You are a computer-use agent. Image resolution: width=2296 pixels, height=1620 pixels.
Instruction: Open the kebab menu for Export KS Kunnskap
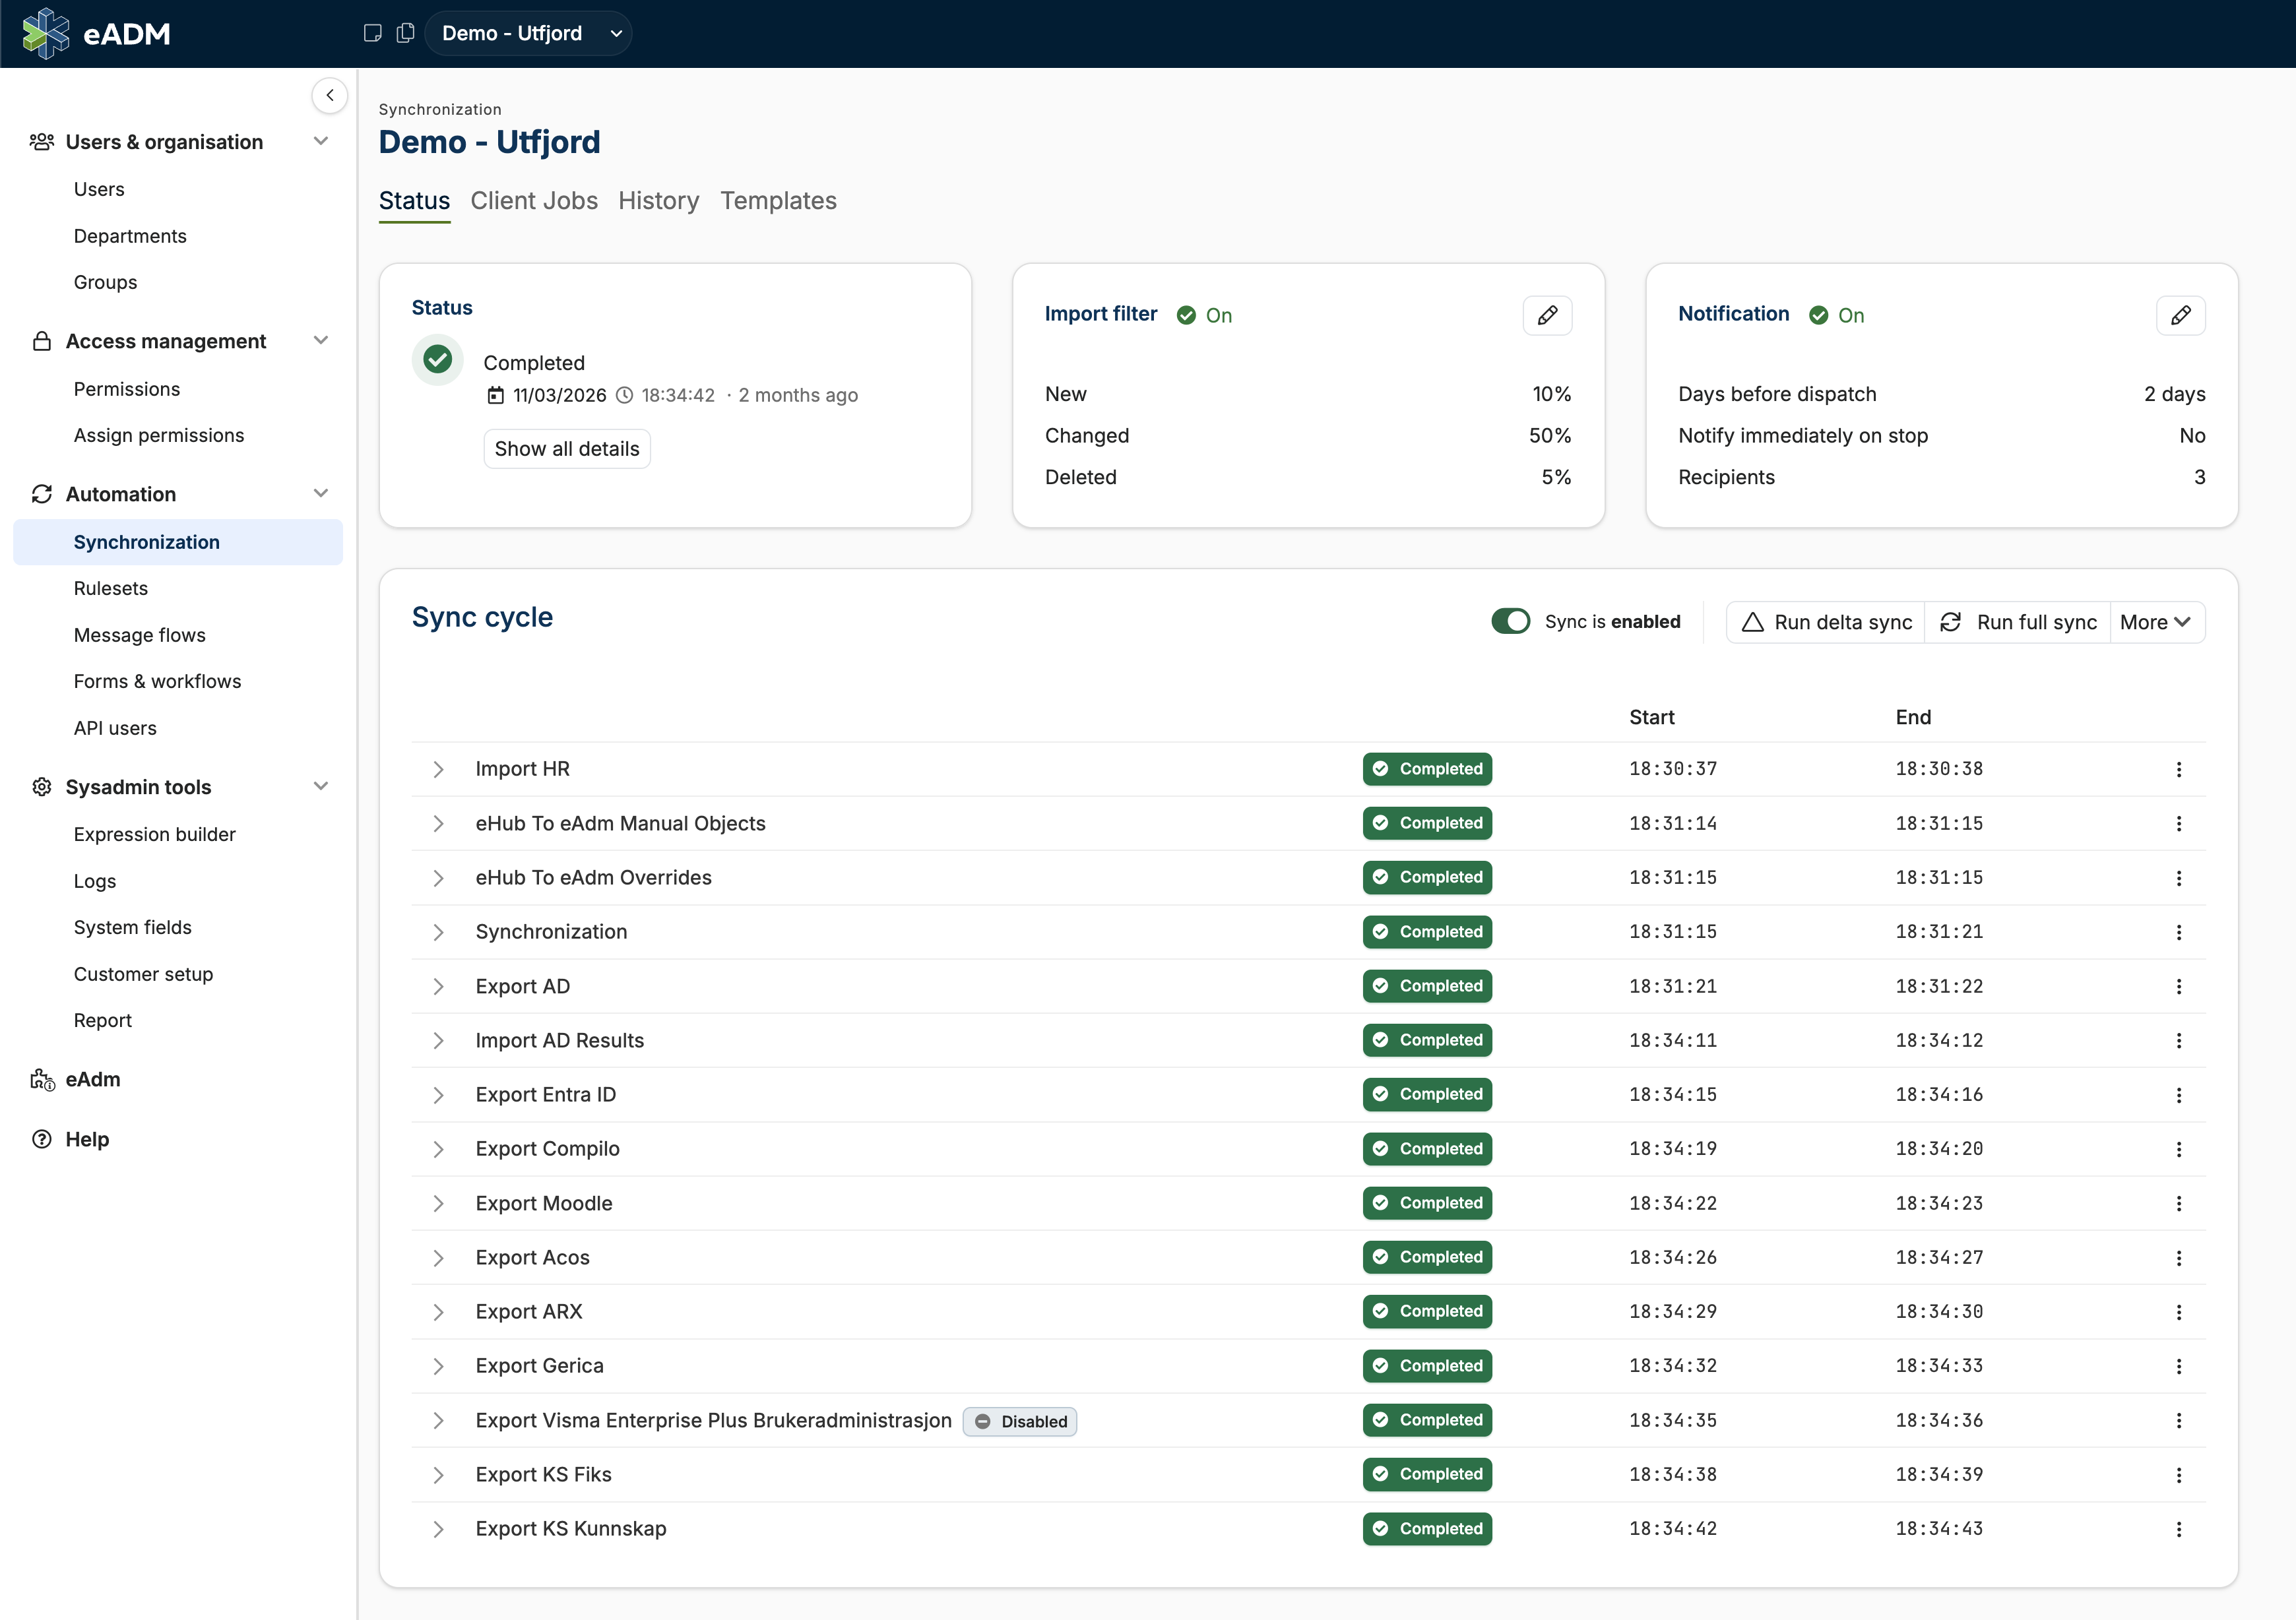(x=2178, y=1529)
